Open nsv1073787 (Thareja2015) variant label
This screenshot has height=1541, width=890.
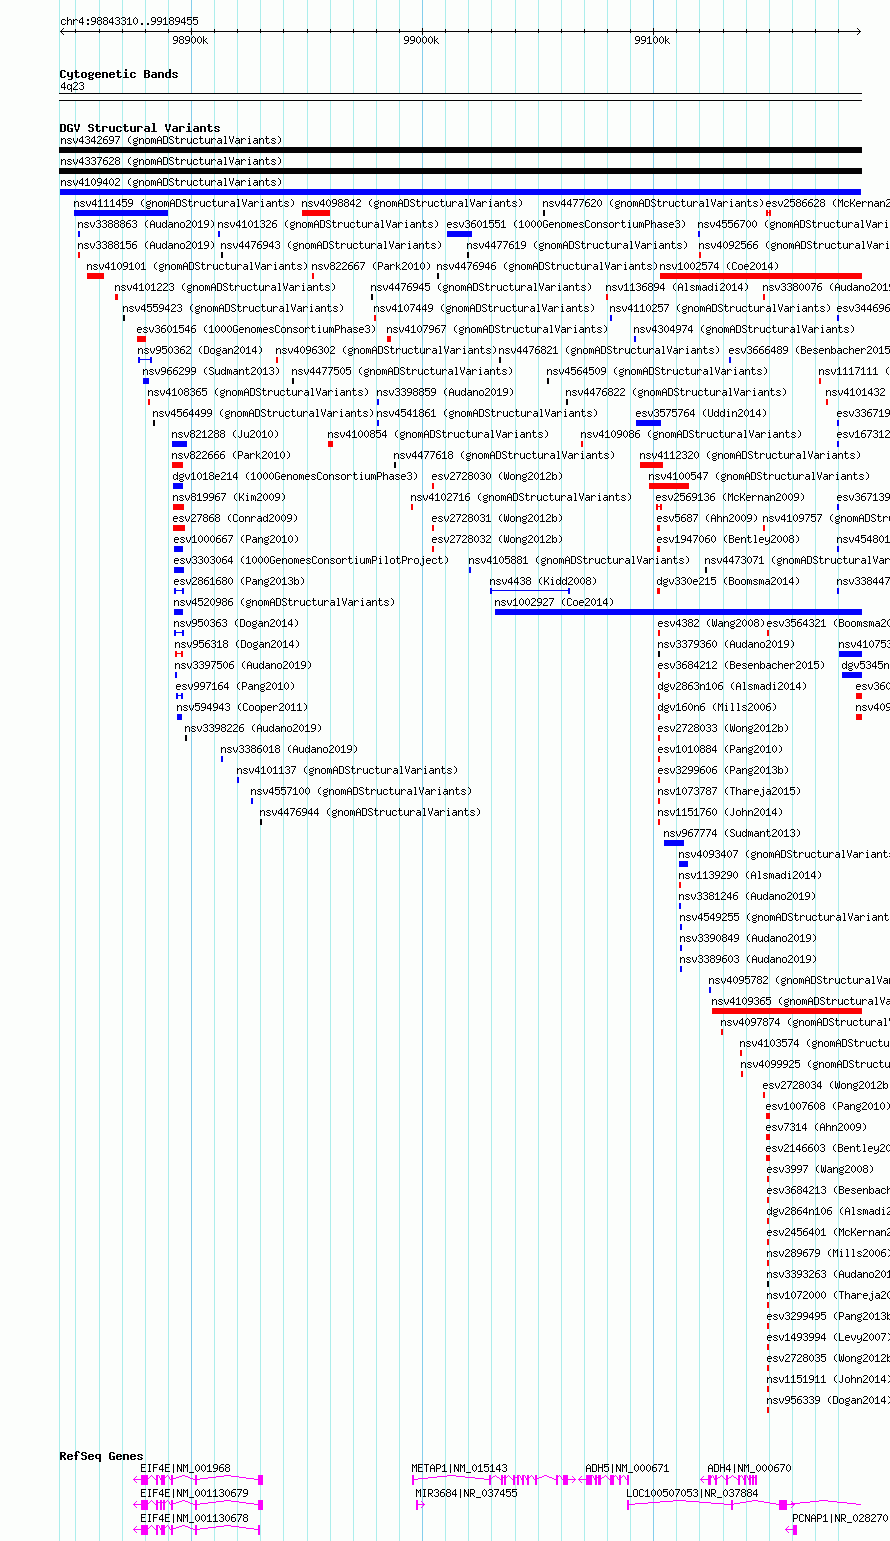(x=729, y=791)
